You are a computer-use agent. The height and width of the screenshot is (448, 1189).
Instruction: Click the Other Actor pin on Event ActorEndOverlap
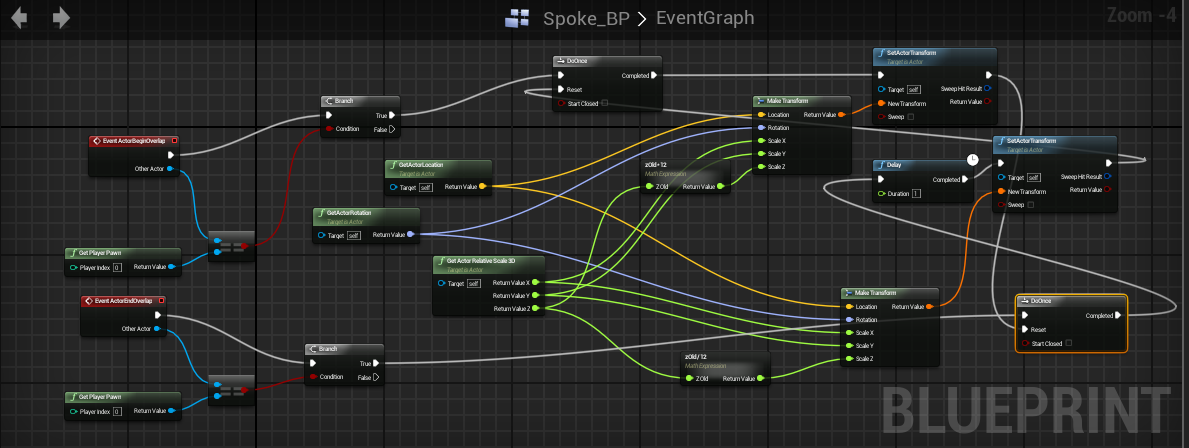157,329
